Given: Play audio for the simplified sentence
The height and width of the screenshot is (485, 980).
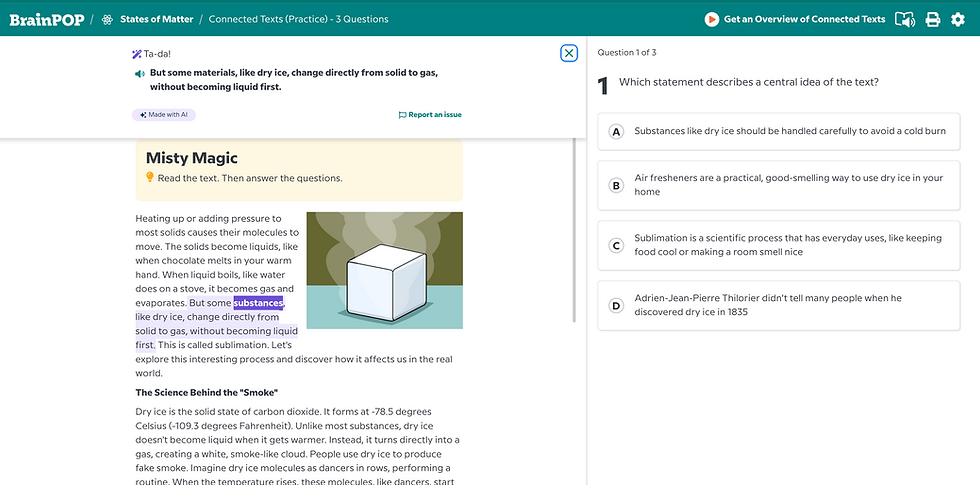Looking at the screenshot, I should [140, 74].
